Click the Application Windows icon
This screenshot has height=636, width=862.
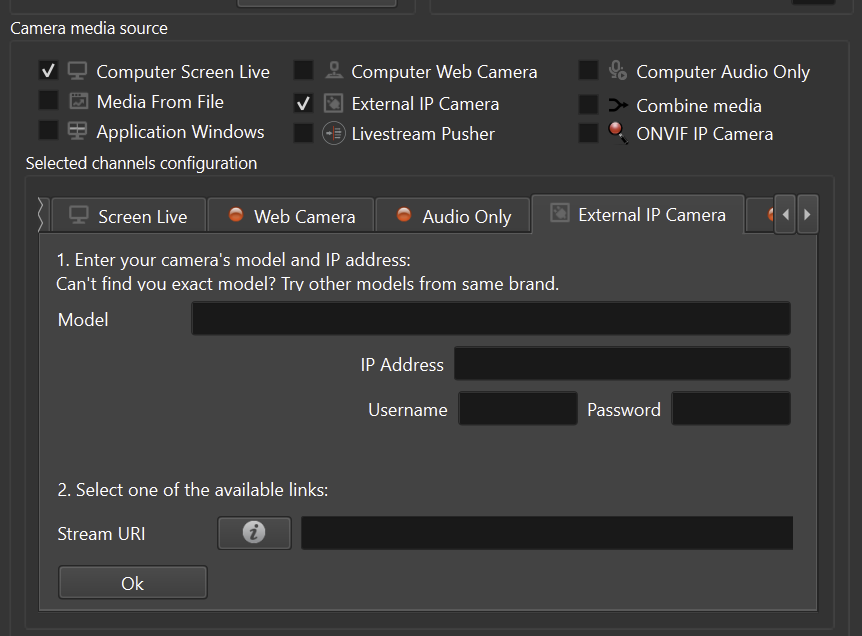coord(77,131)
